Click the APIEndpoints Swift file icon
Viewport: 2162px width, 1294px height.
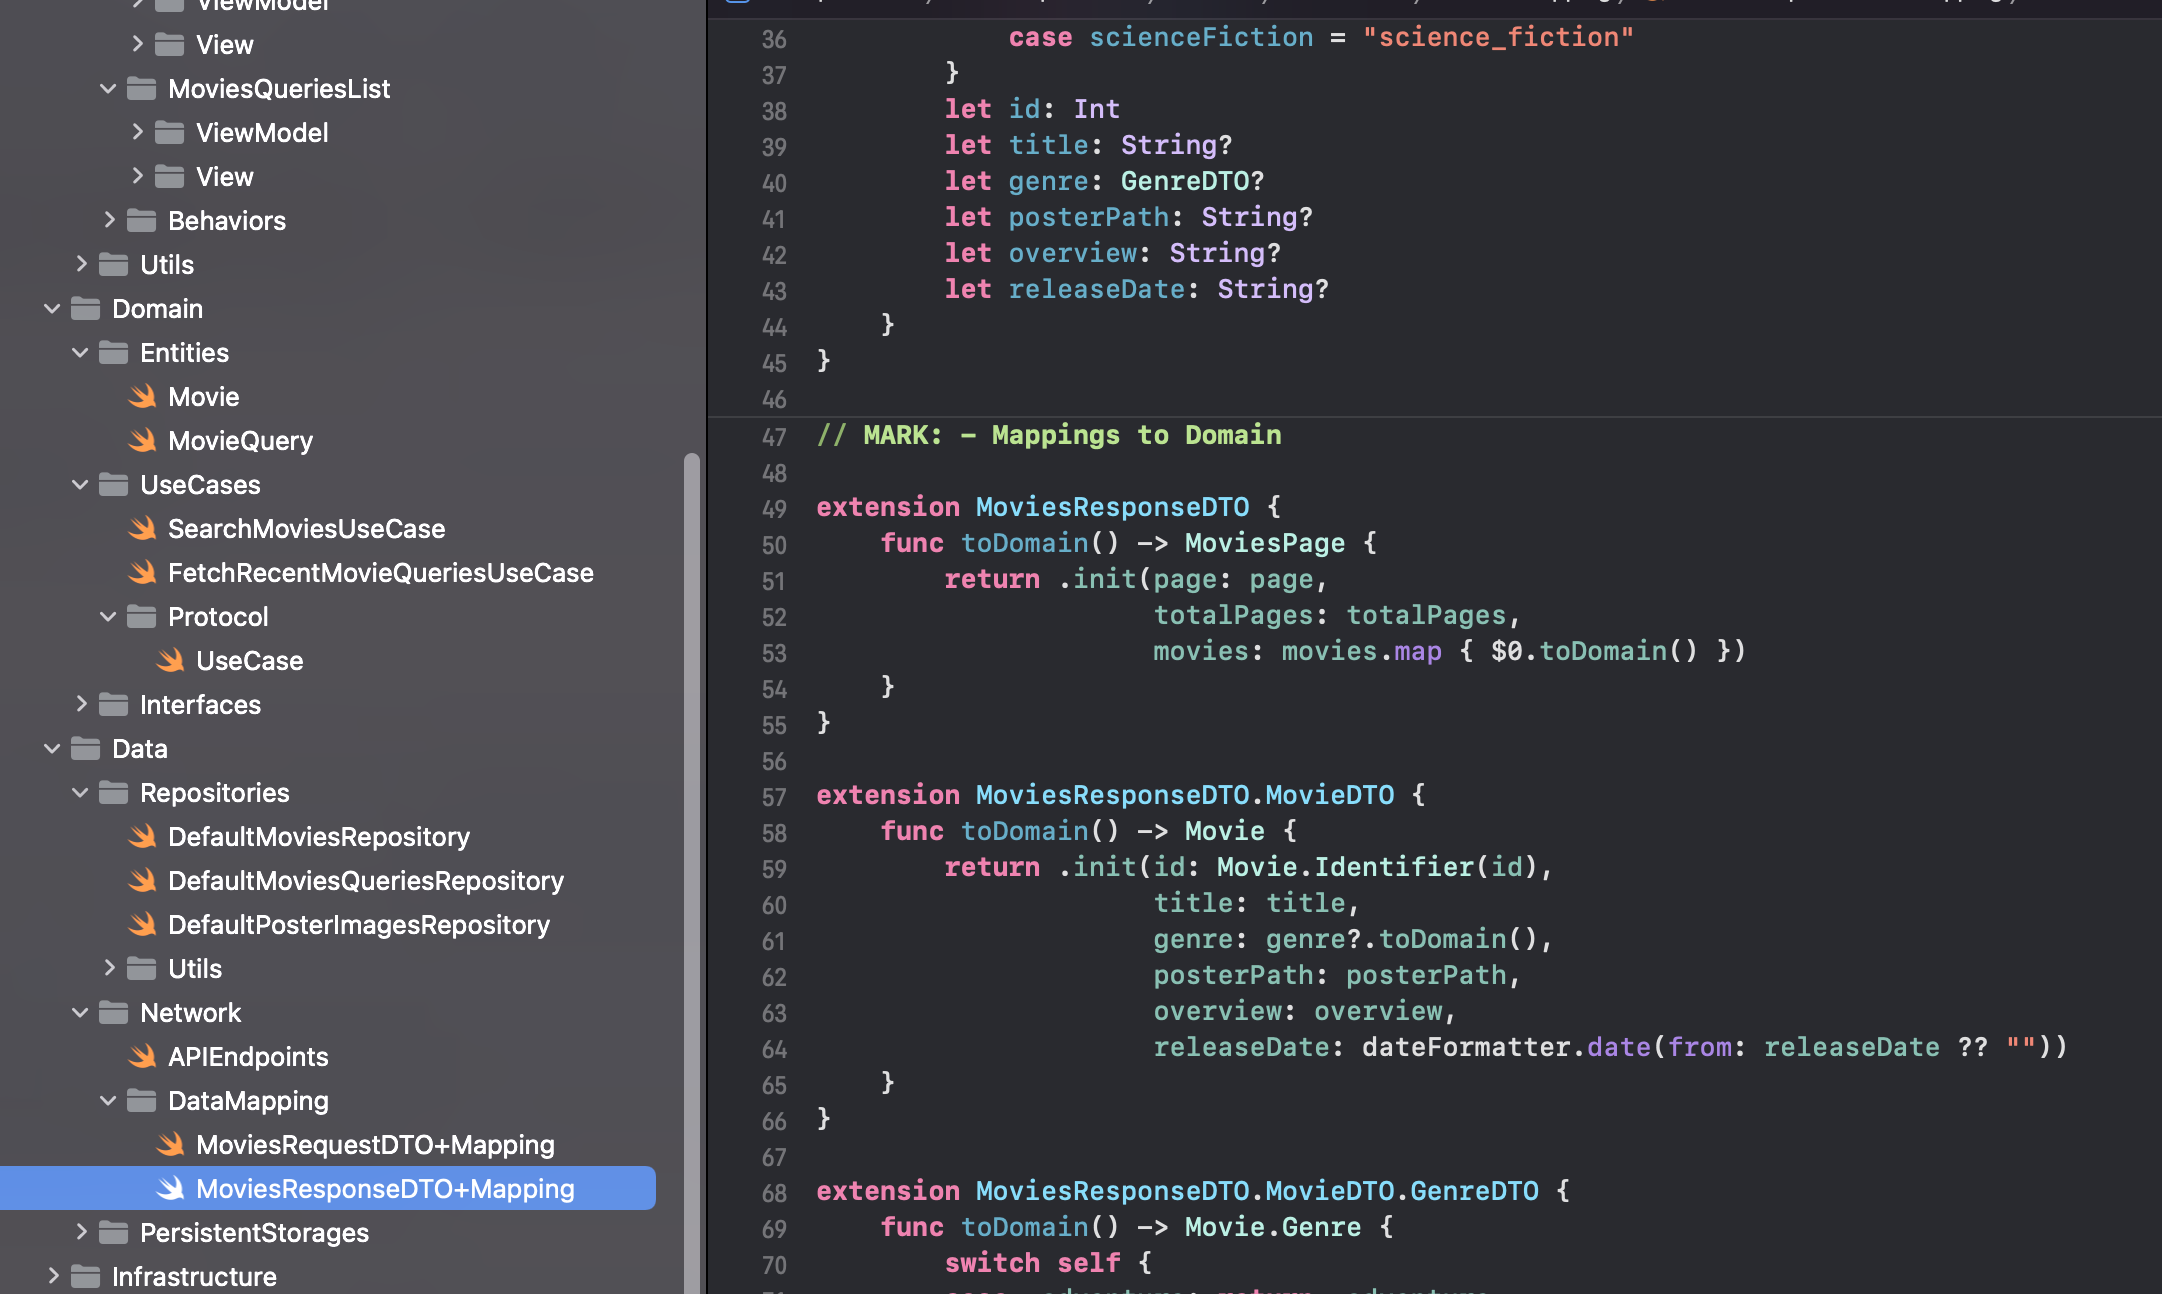coord(143,1057)
